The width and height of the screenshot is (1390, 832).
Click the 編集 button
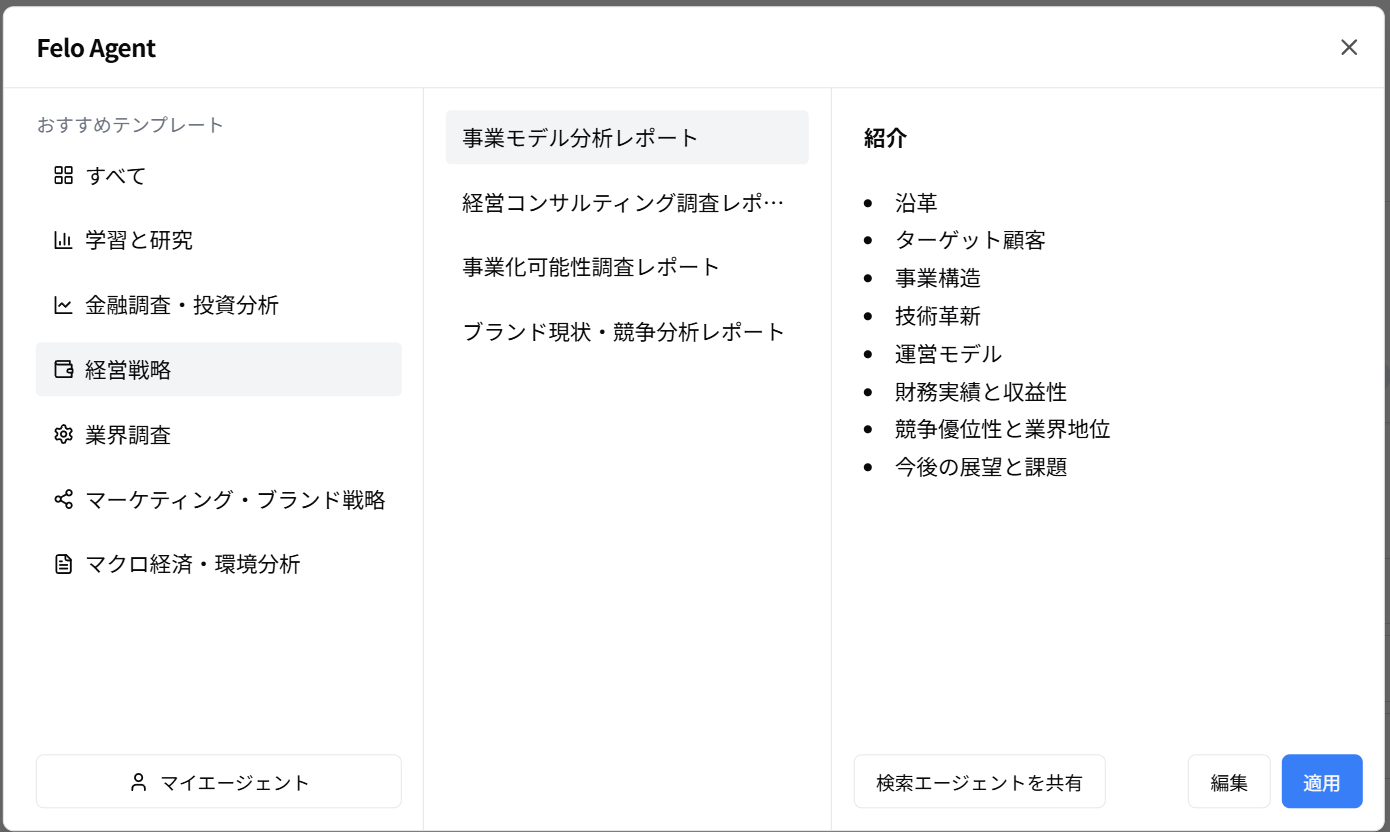(1229, 781)
